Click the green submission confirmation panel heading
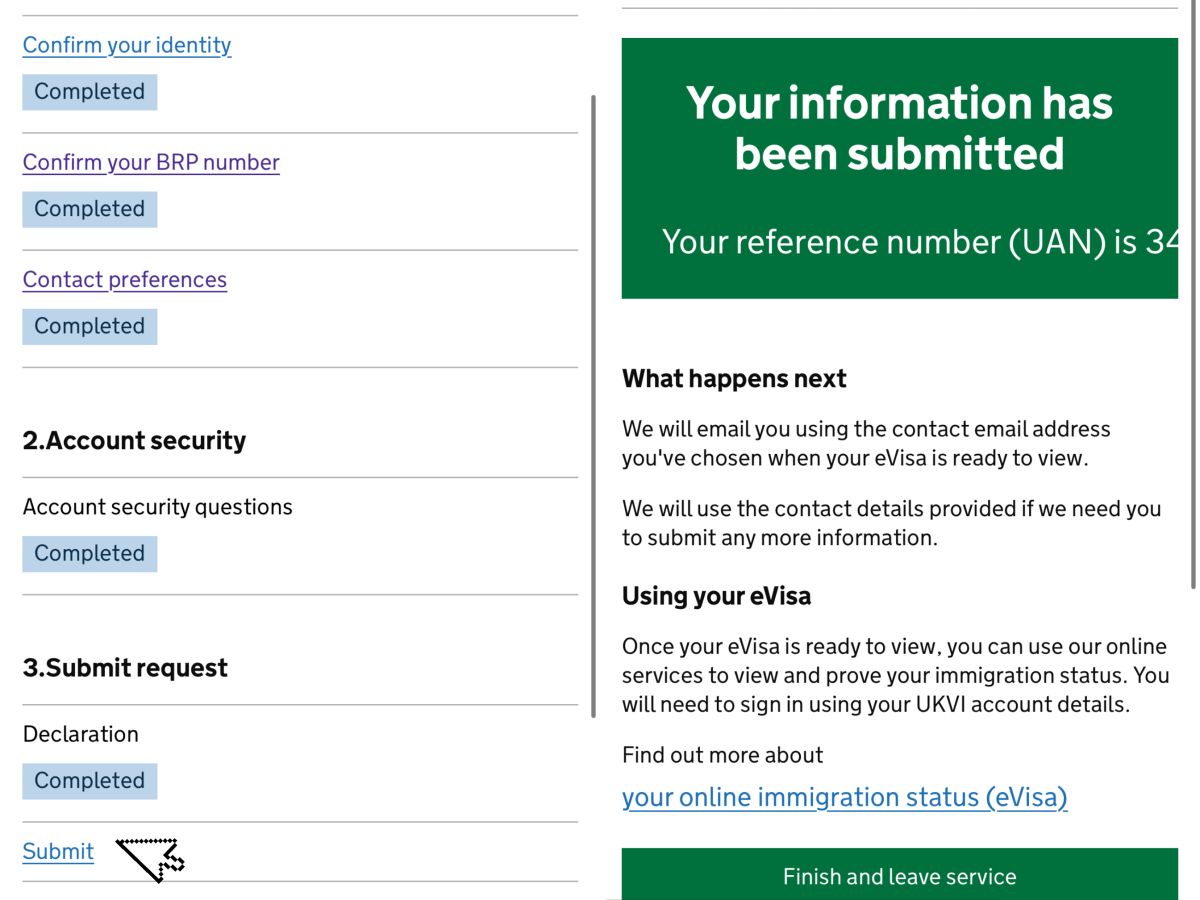 (899, 128)
